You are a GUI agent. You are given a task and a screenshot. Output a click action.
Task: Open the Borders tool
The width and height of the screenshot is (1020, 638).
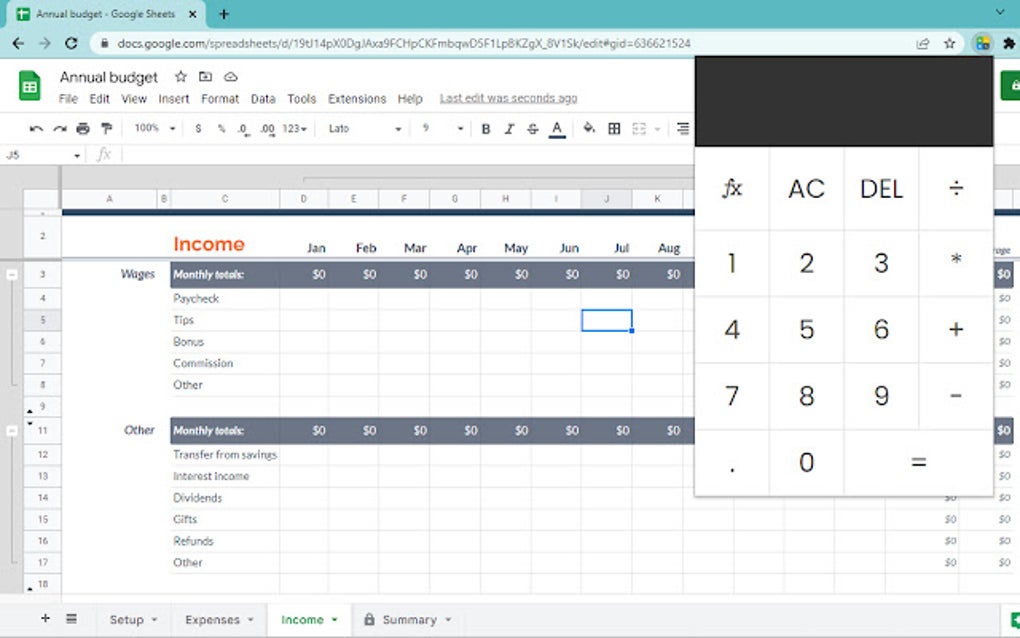click(613, 129)
